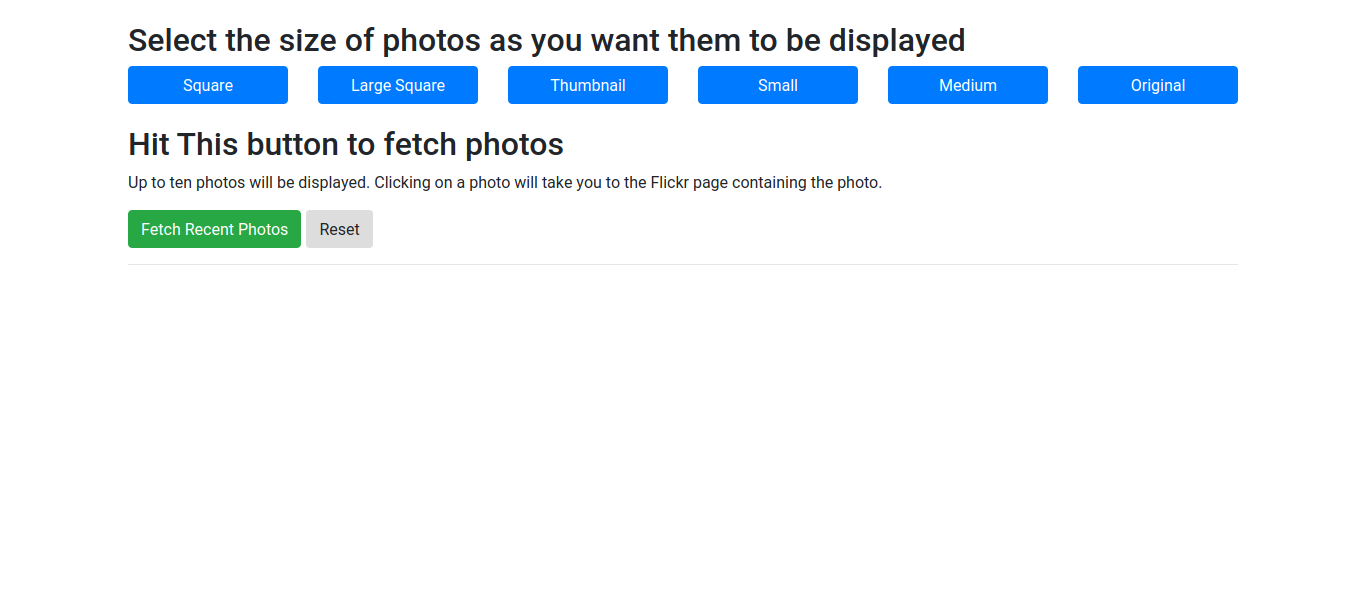The width and height of the screenshot is (1366, 599).
Task: Click the empty photo results area
Action: pos(683,430)
